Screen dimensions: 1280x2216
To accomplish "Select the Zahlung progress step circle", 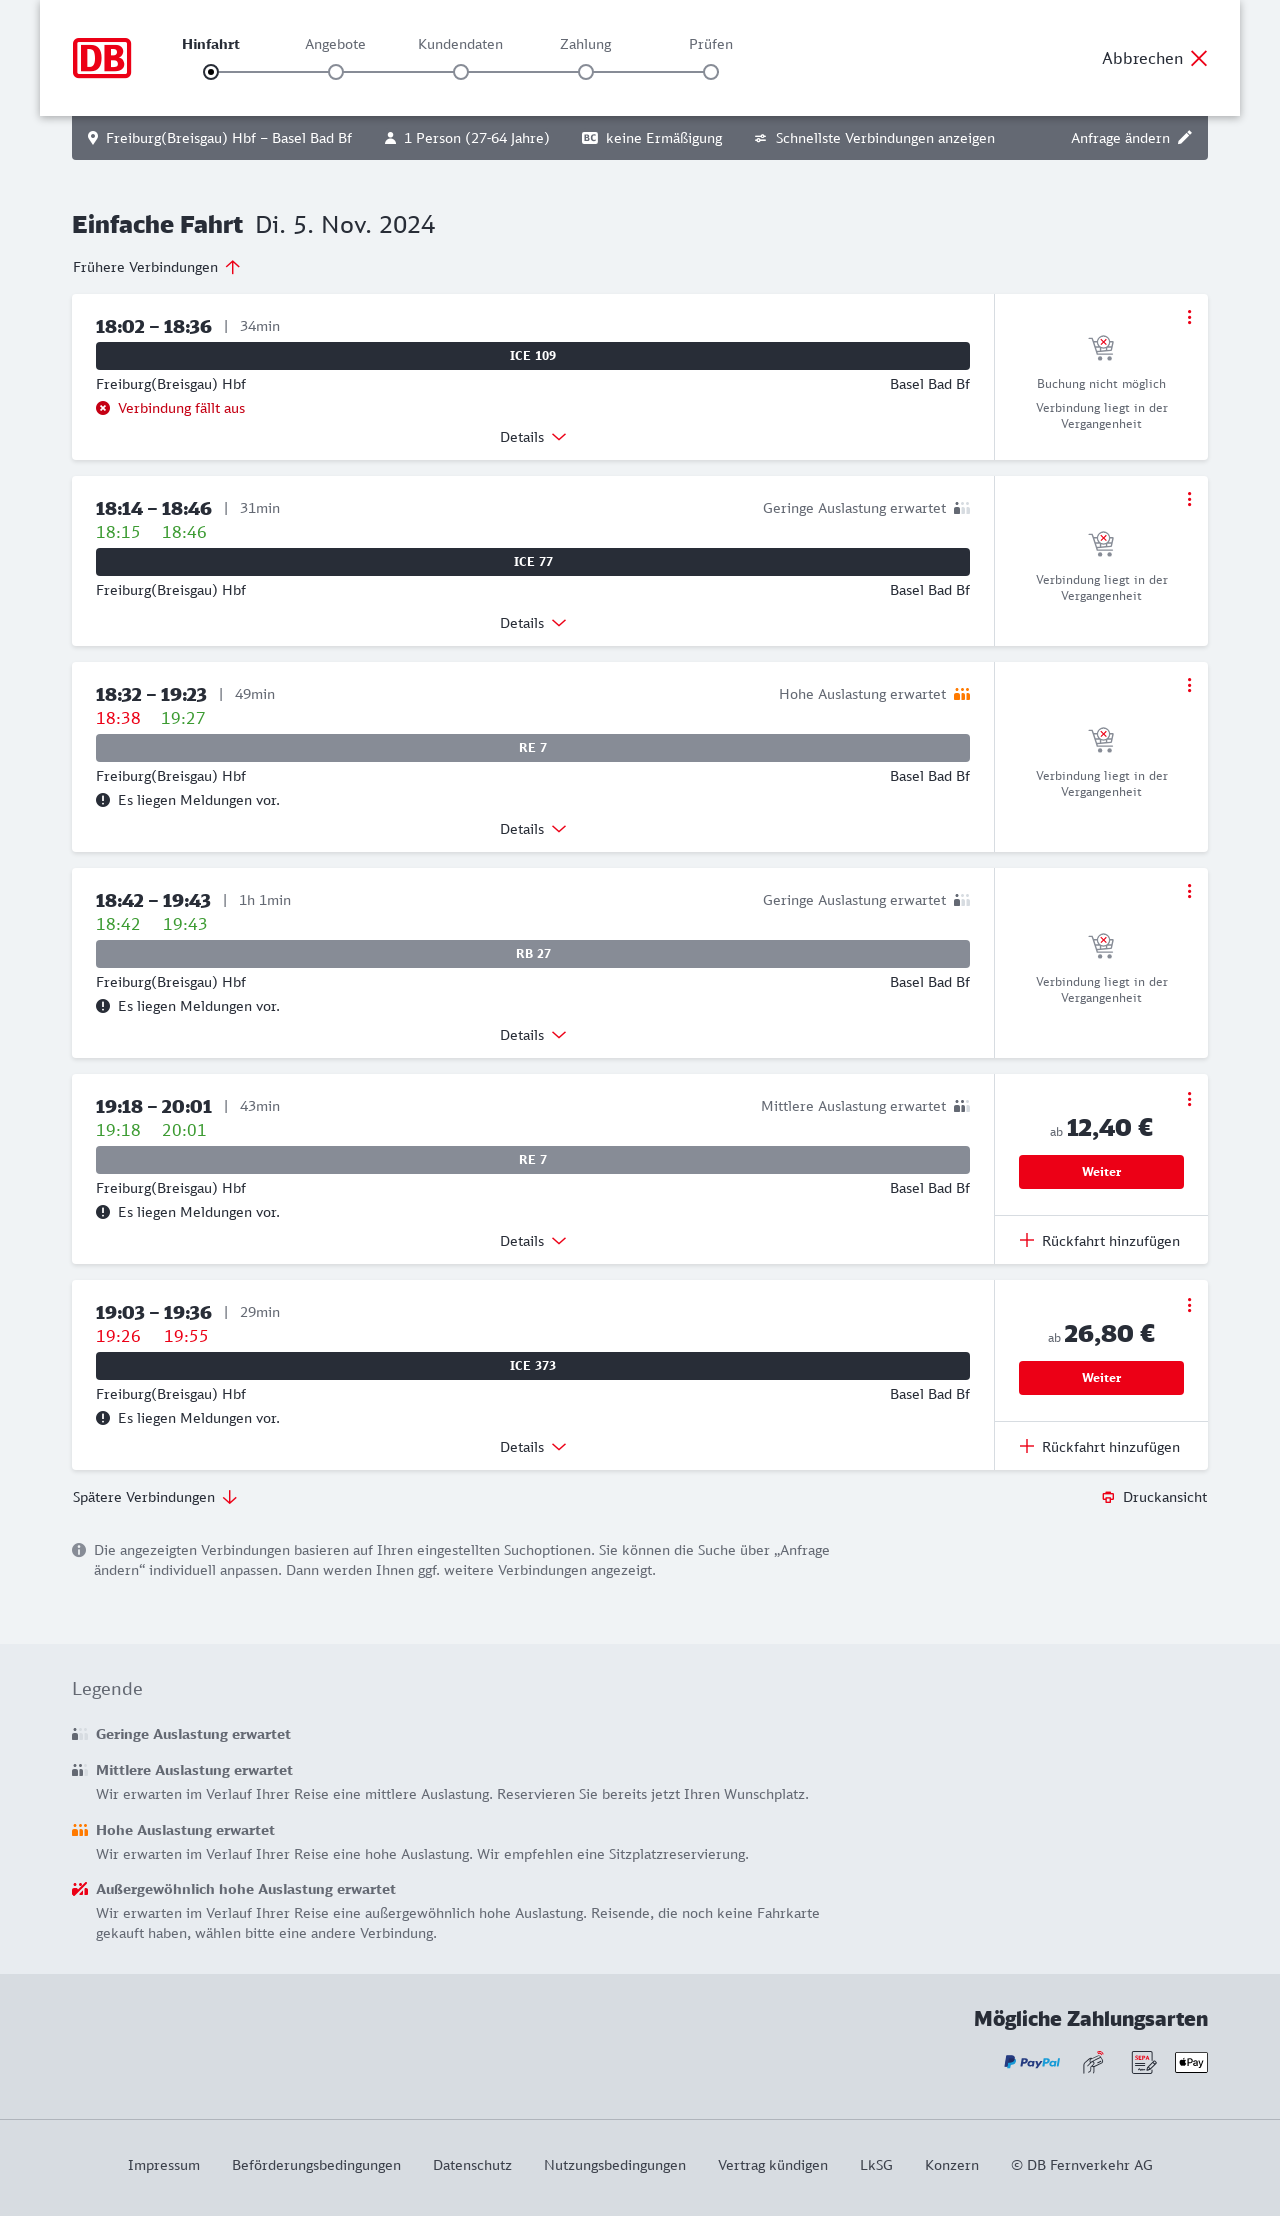I will click(x=586, y=72).
